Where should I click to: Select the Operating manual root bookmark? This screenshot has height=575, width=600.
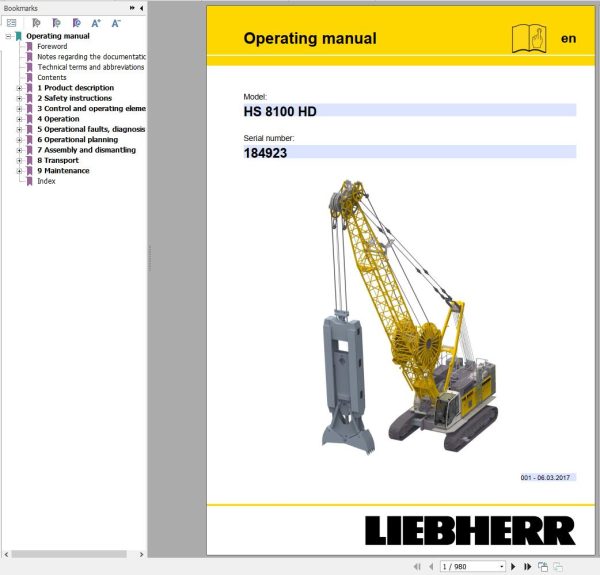tap(58, 36)
